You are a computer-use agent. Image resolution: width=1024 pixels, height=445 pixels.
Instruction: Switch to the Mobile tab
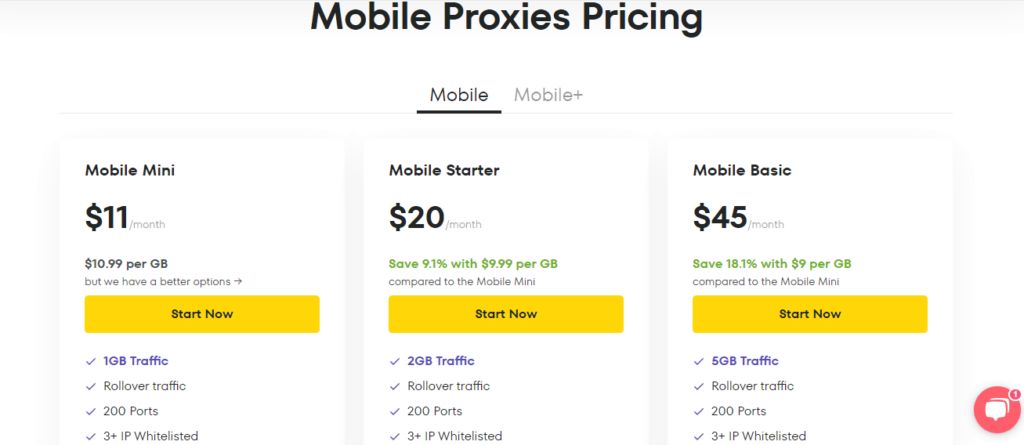pos(459,96)
